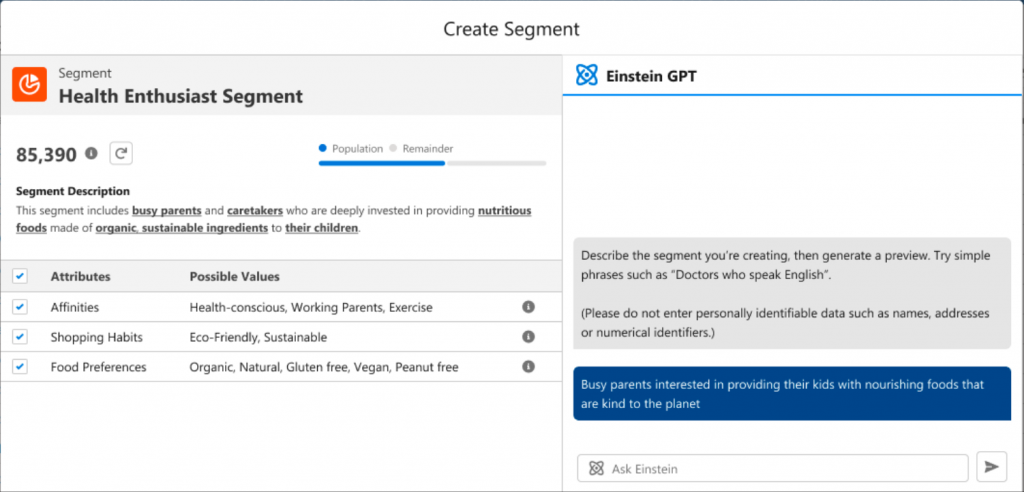Click the orange segment pie chart icon

(30, 85)
